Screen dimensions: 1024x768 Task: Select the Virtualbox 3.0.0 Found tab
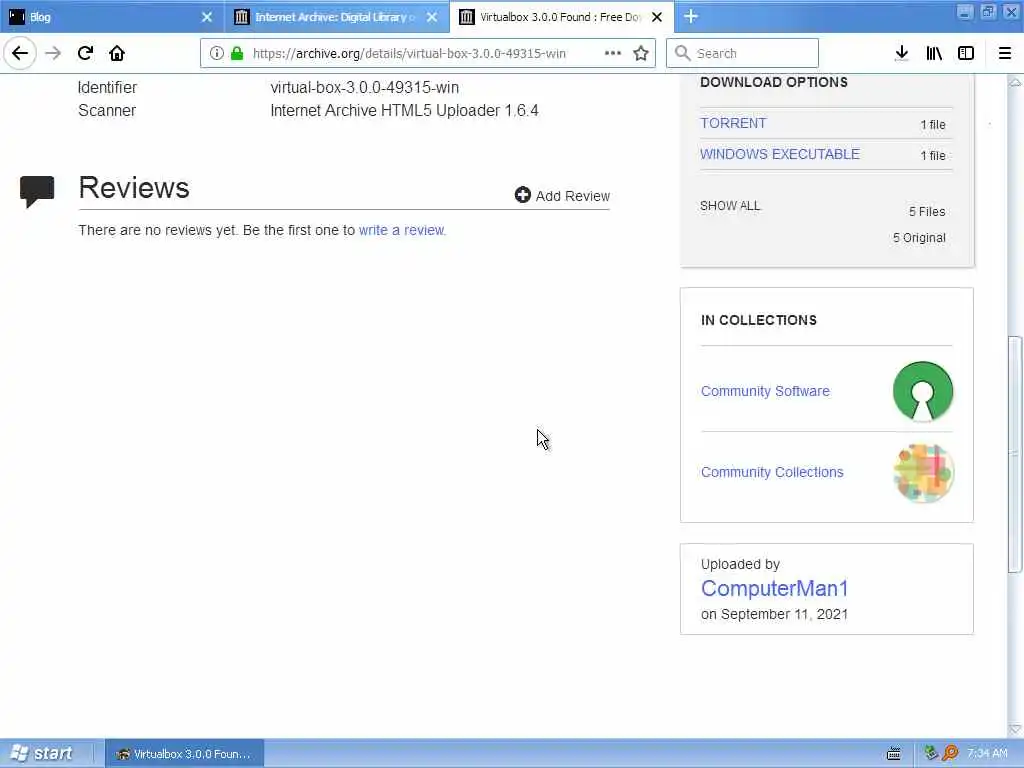(562, 17)
